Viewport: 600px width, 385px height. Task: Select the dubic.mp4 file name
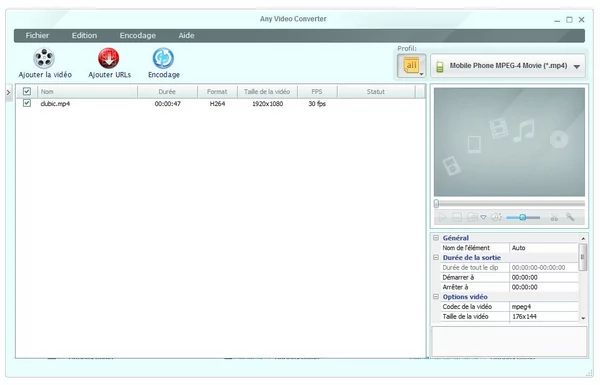pyautogui.click(x=55, y=104)
